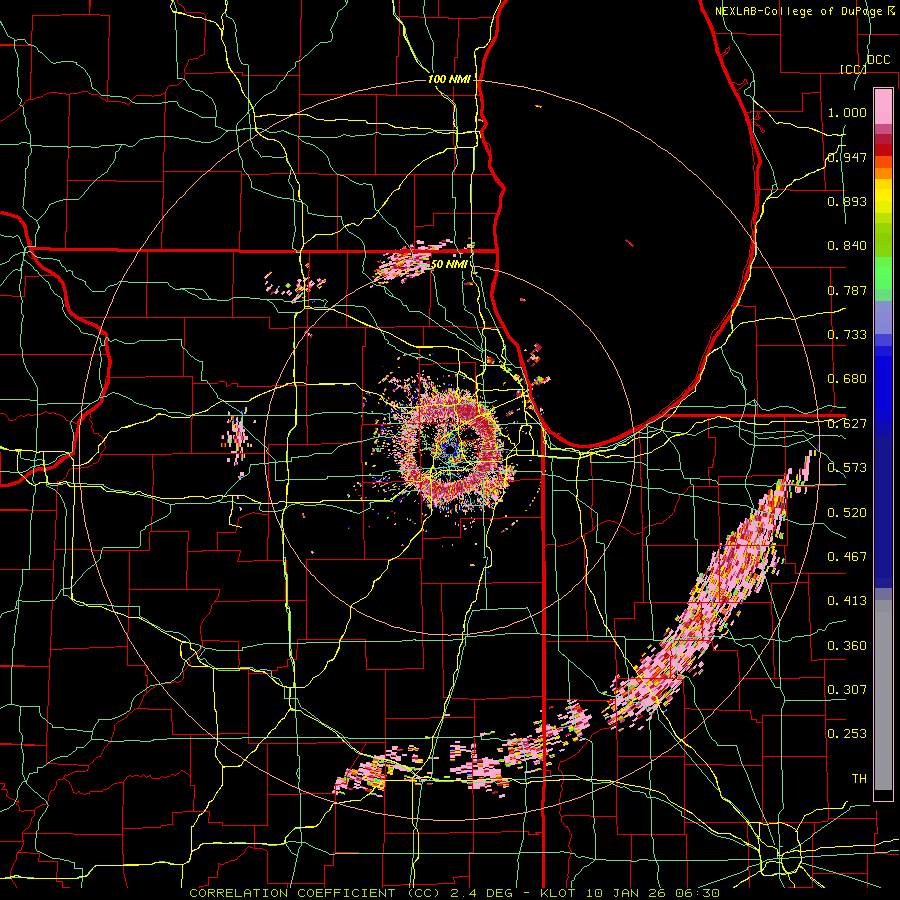Click the 0.413 scale value
900x900 pixels.
point(847,600)
